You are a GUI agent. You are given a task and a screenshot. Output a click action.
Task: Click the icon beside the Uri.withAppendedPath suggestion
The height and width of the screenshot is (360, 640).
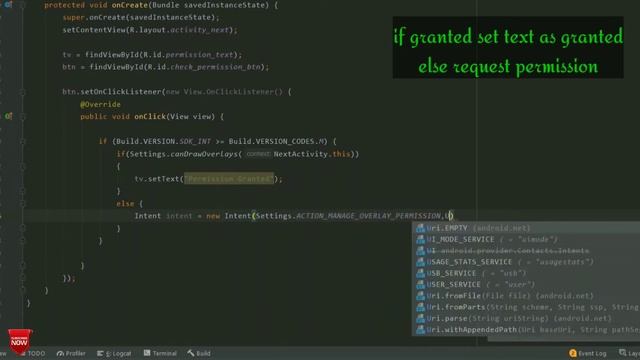point(420,330)
